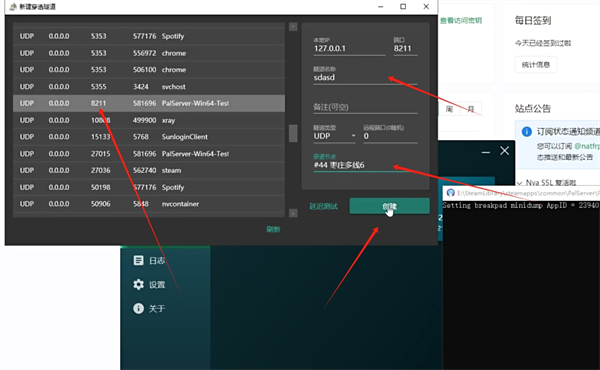The height and width of the screenshot is (370, 600).
Task: Expand the Nya SSL announcement item
Action: pyautogui.click(x=547, y=183)
